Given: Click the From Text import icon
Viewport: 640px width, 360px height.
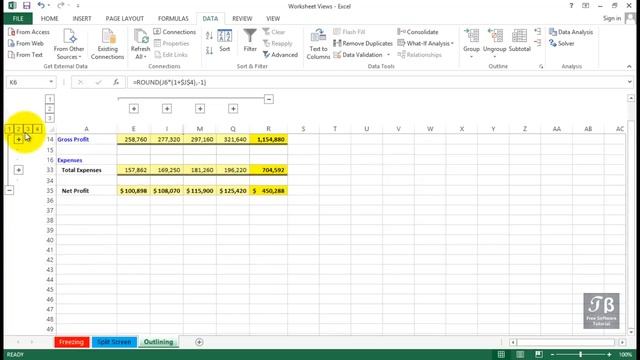Looking at the screenshot, I should [x=11, y=54].
